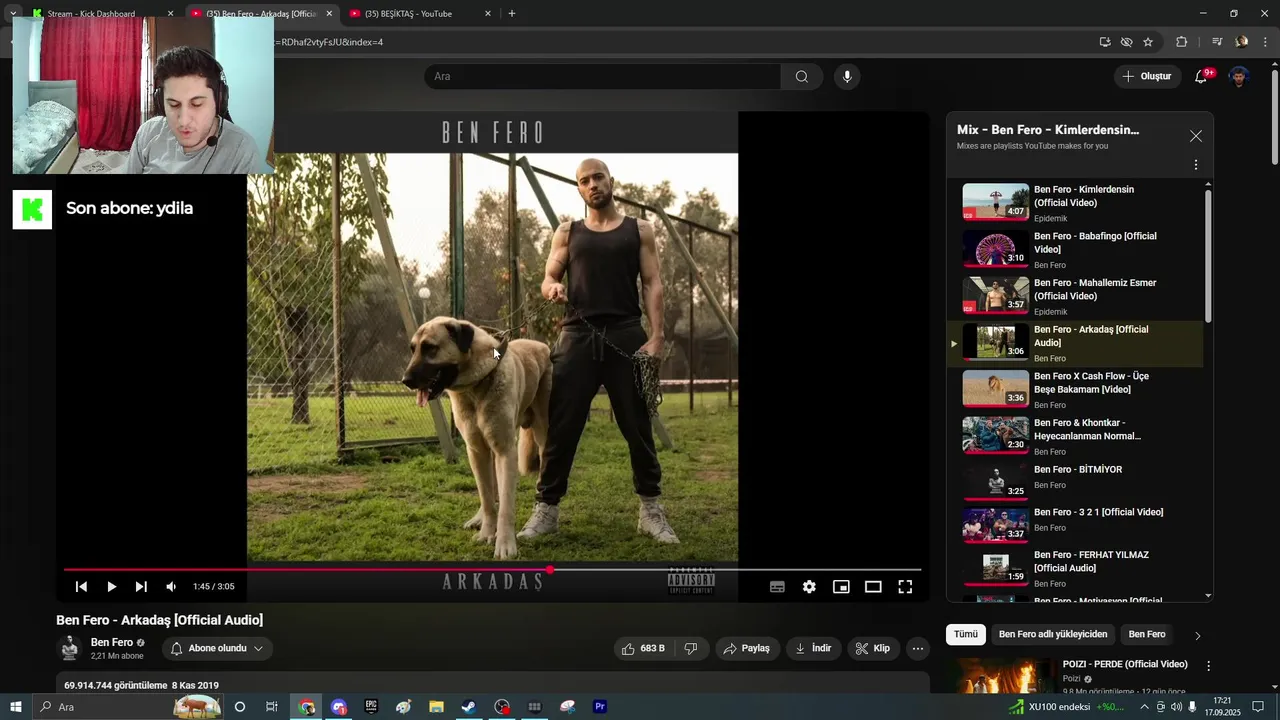Viewport: 1280px width, 720px height.
Task: Show hidden system tray icons
Action: click(1144, 707)
